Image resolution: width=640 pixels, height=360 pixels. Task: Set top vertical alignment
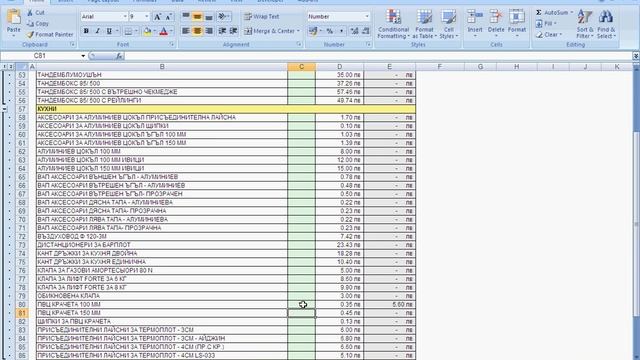(186, 17)
